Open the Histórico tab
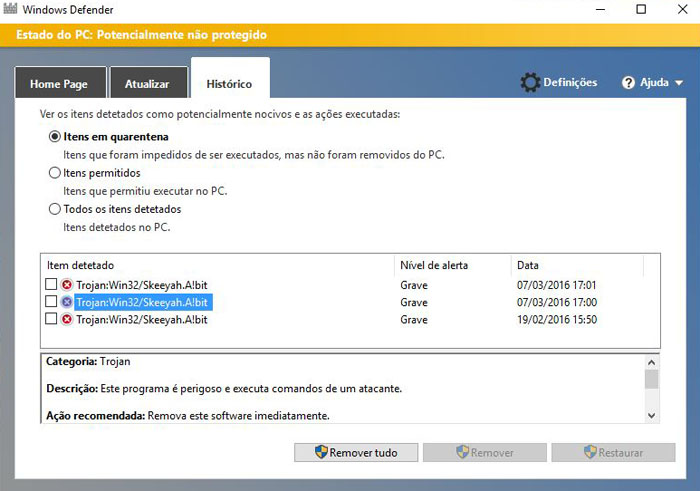700x491 pixels. [x=230, y=78]
